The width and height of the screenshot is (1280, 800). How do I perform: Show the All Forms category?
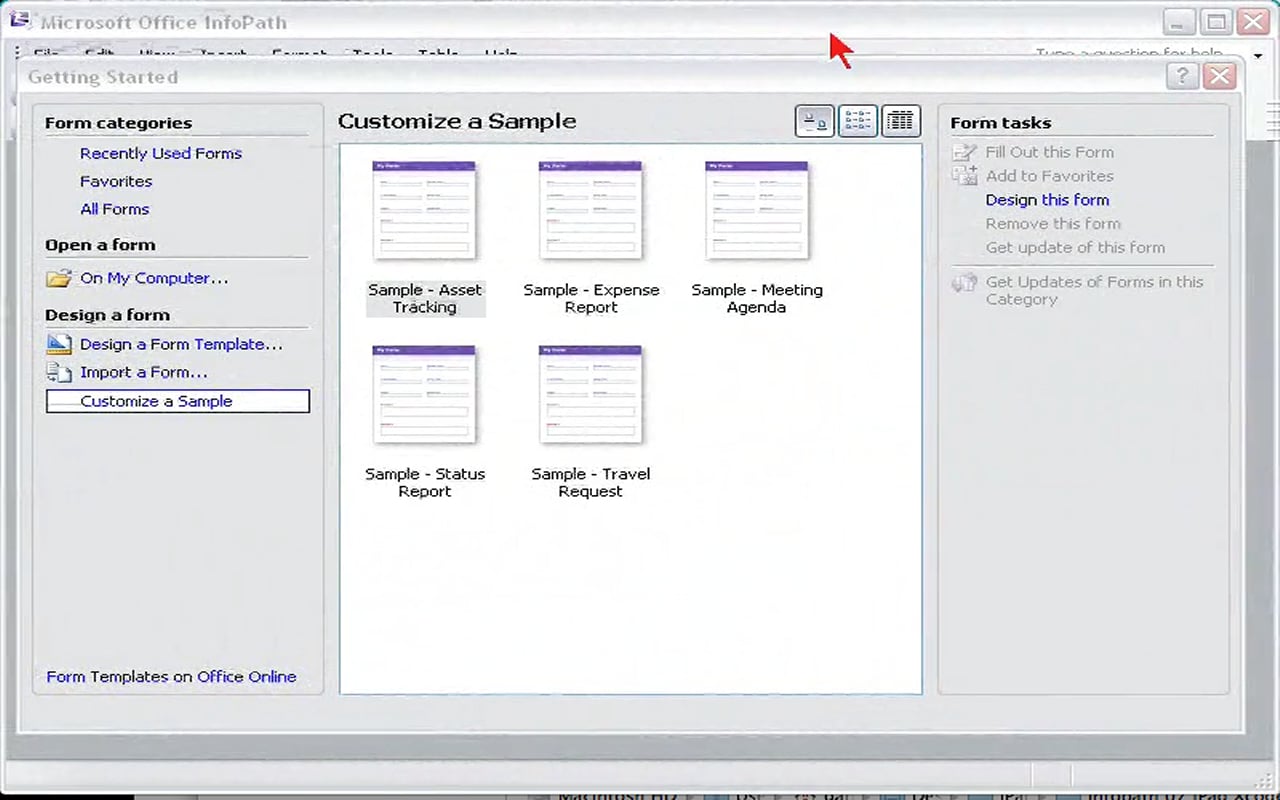(x=114, y=209)
